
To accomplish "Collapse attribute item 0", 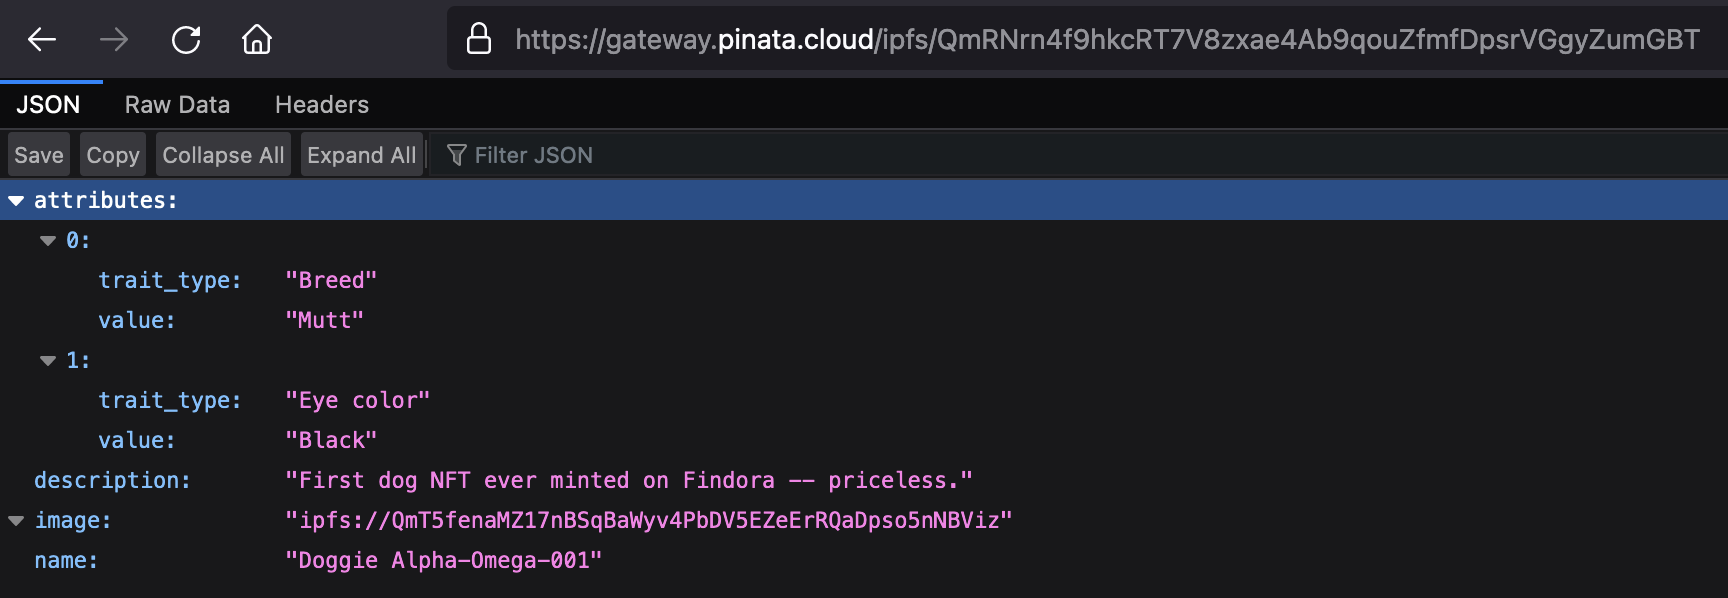I will (48, 241).
